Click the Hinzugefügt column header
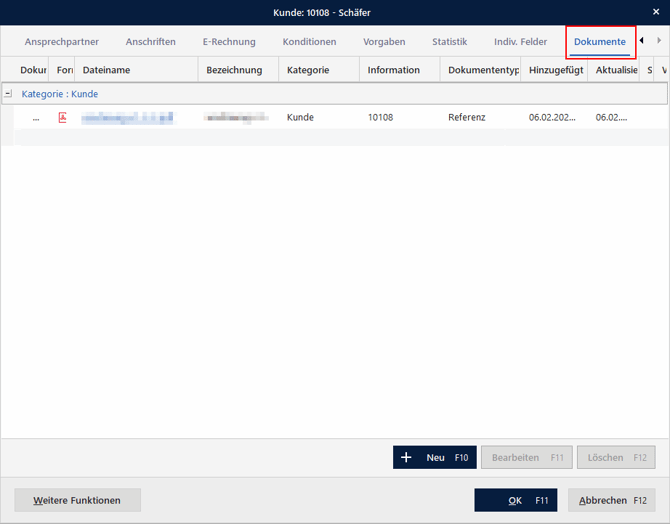Viewport: 670px width, 524px height. 555,70
